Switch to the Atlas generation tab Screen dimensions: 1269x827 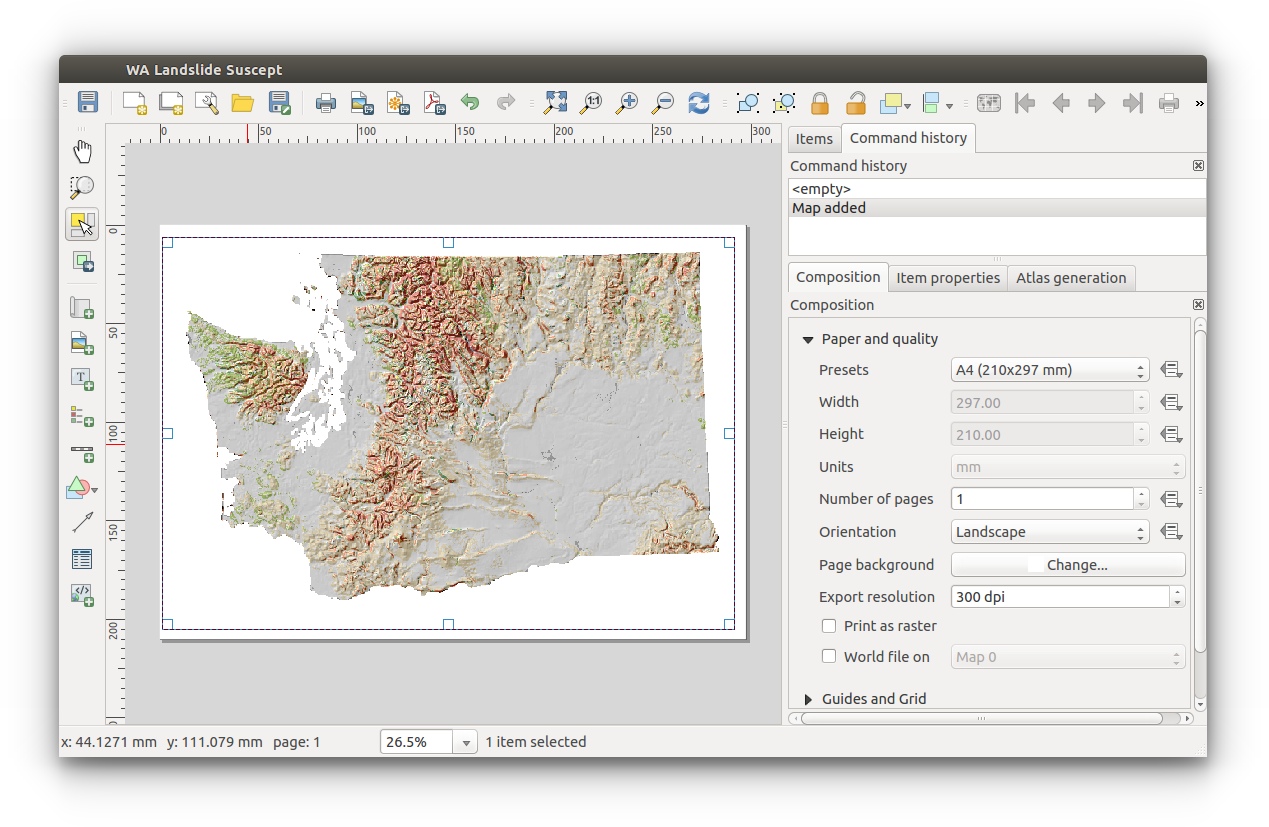pos(1071,277)
